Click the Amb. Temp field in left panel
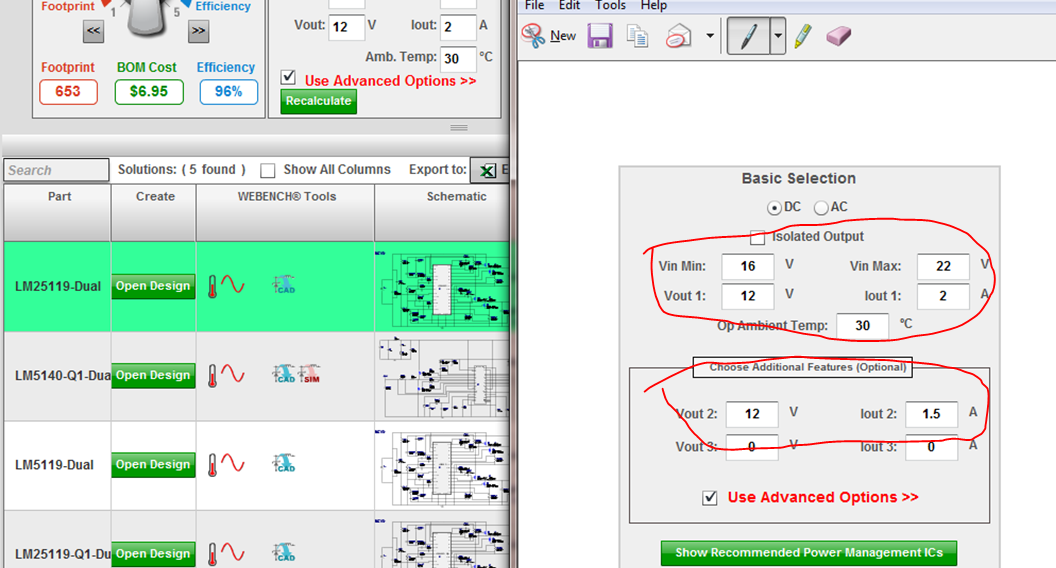Screen dimensions: 1056x568 point(458,59)
